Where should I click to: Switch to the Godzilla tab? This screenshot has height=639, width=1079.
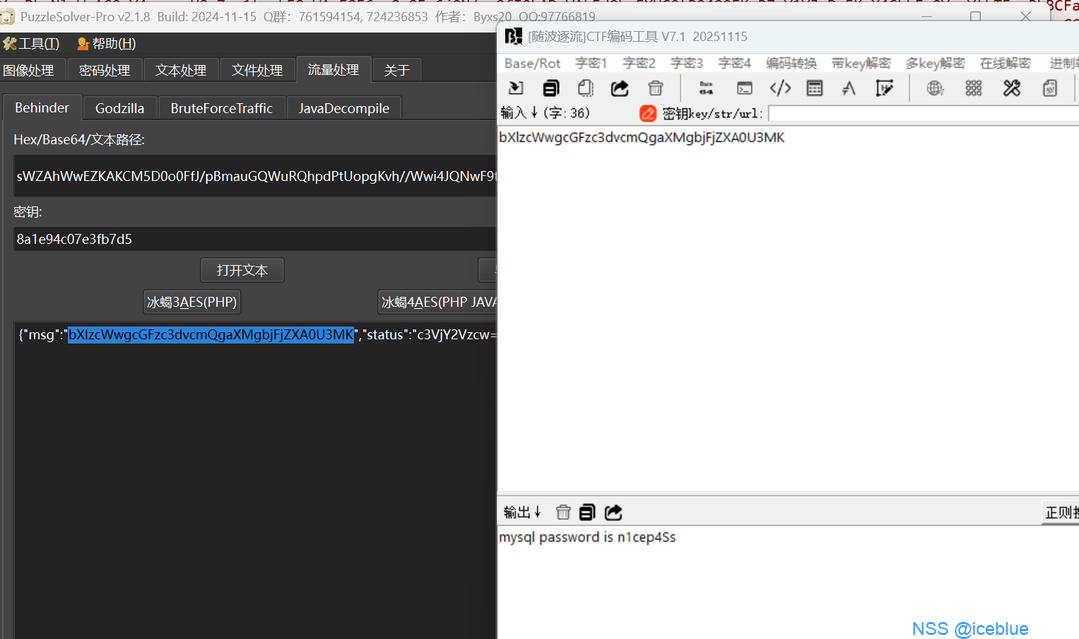pyautogui.click(x=120, y=108)
